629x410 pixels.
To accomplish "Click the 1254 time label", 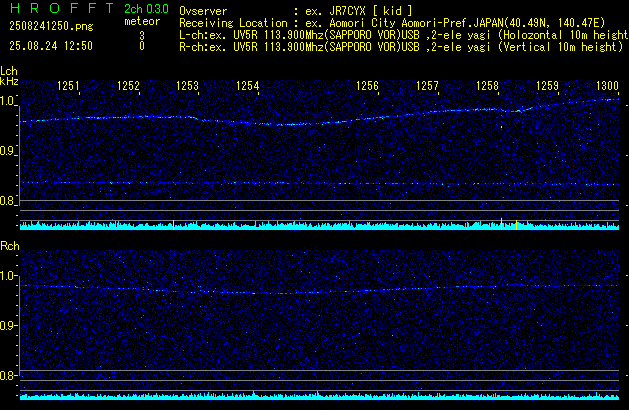I will coord(248,85).
